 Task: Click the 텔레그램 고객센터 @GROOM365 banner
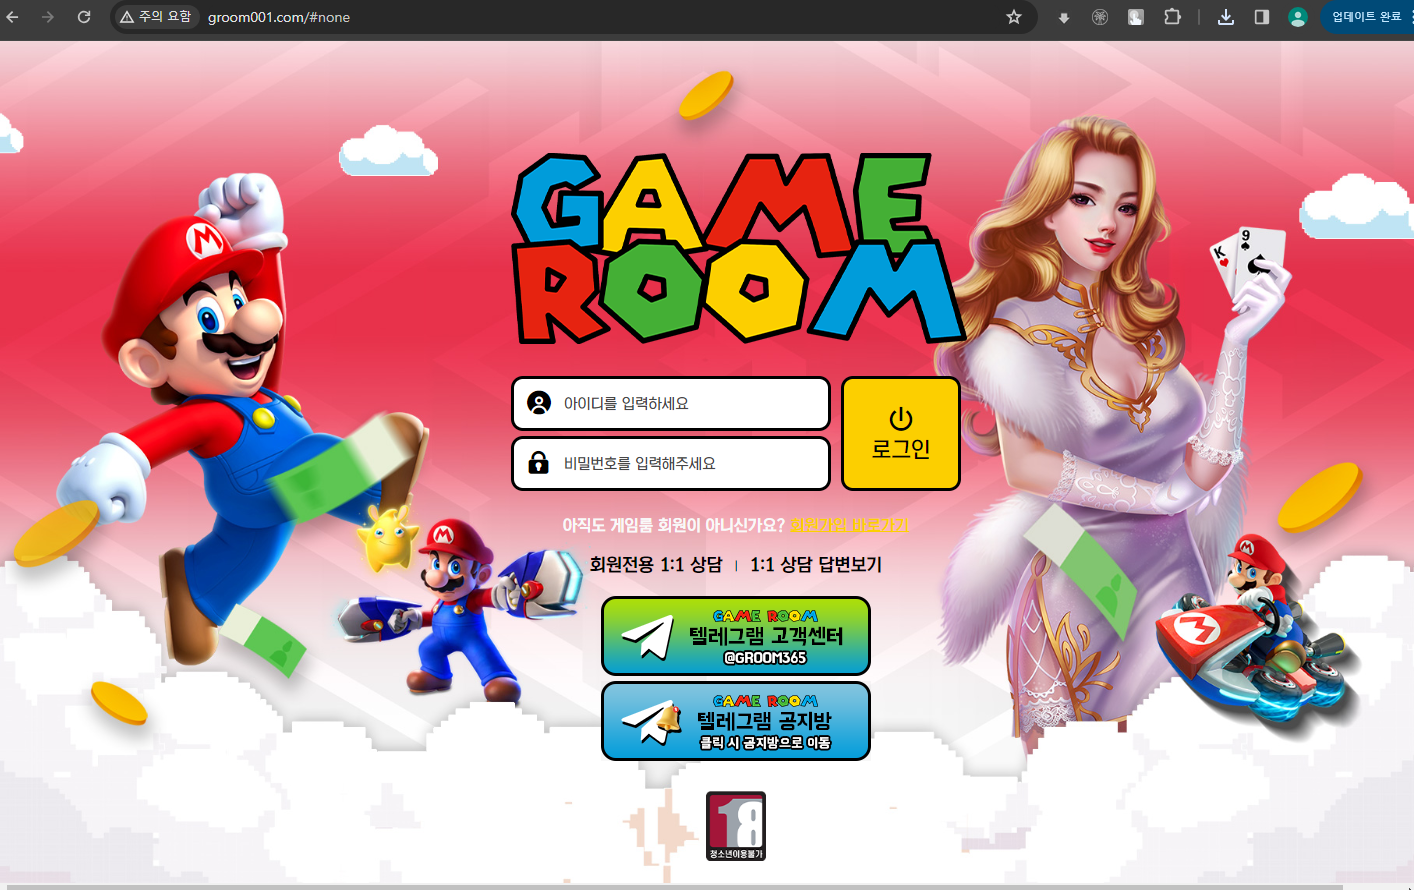[735, 636]
